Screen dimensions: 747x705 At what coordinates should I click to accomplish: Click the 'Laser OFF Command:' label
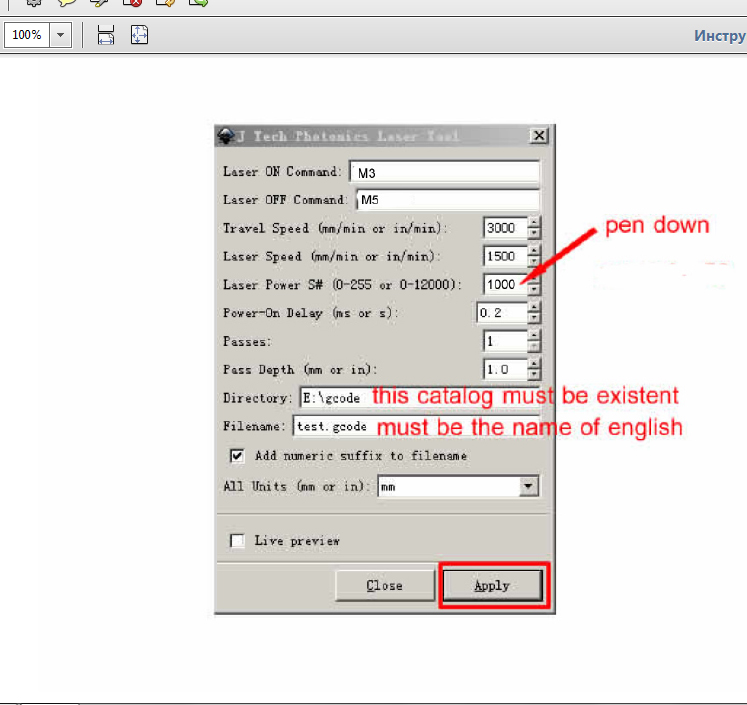(285, 200)
